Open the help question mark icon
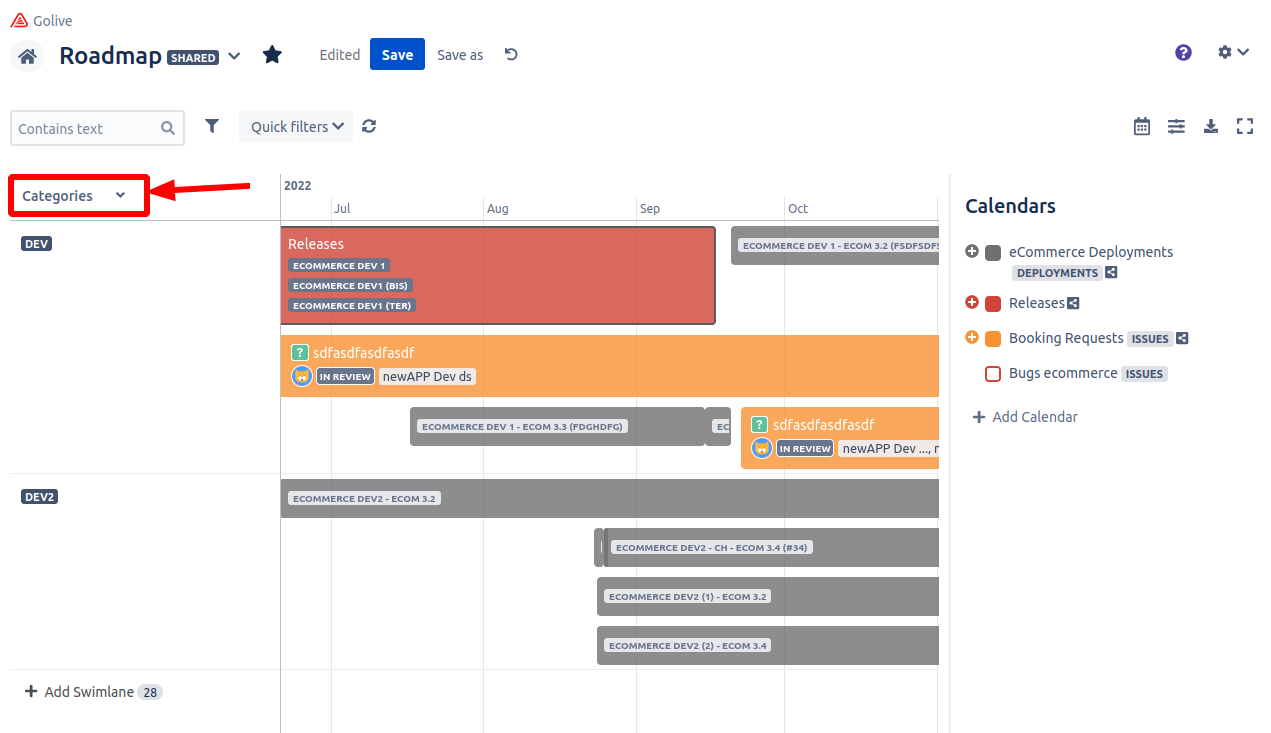The image size is (1271, 733). pos(1183,53)
